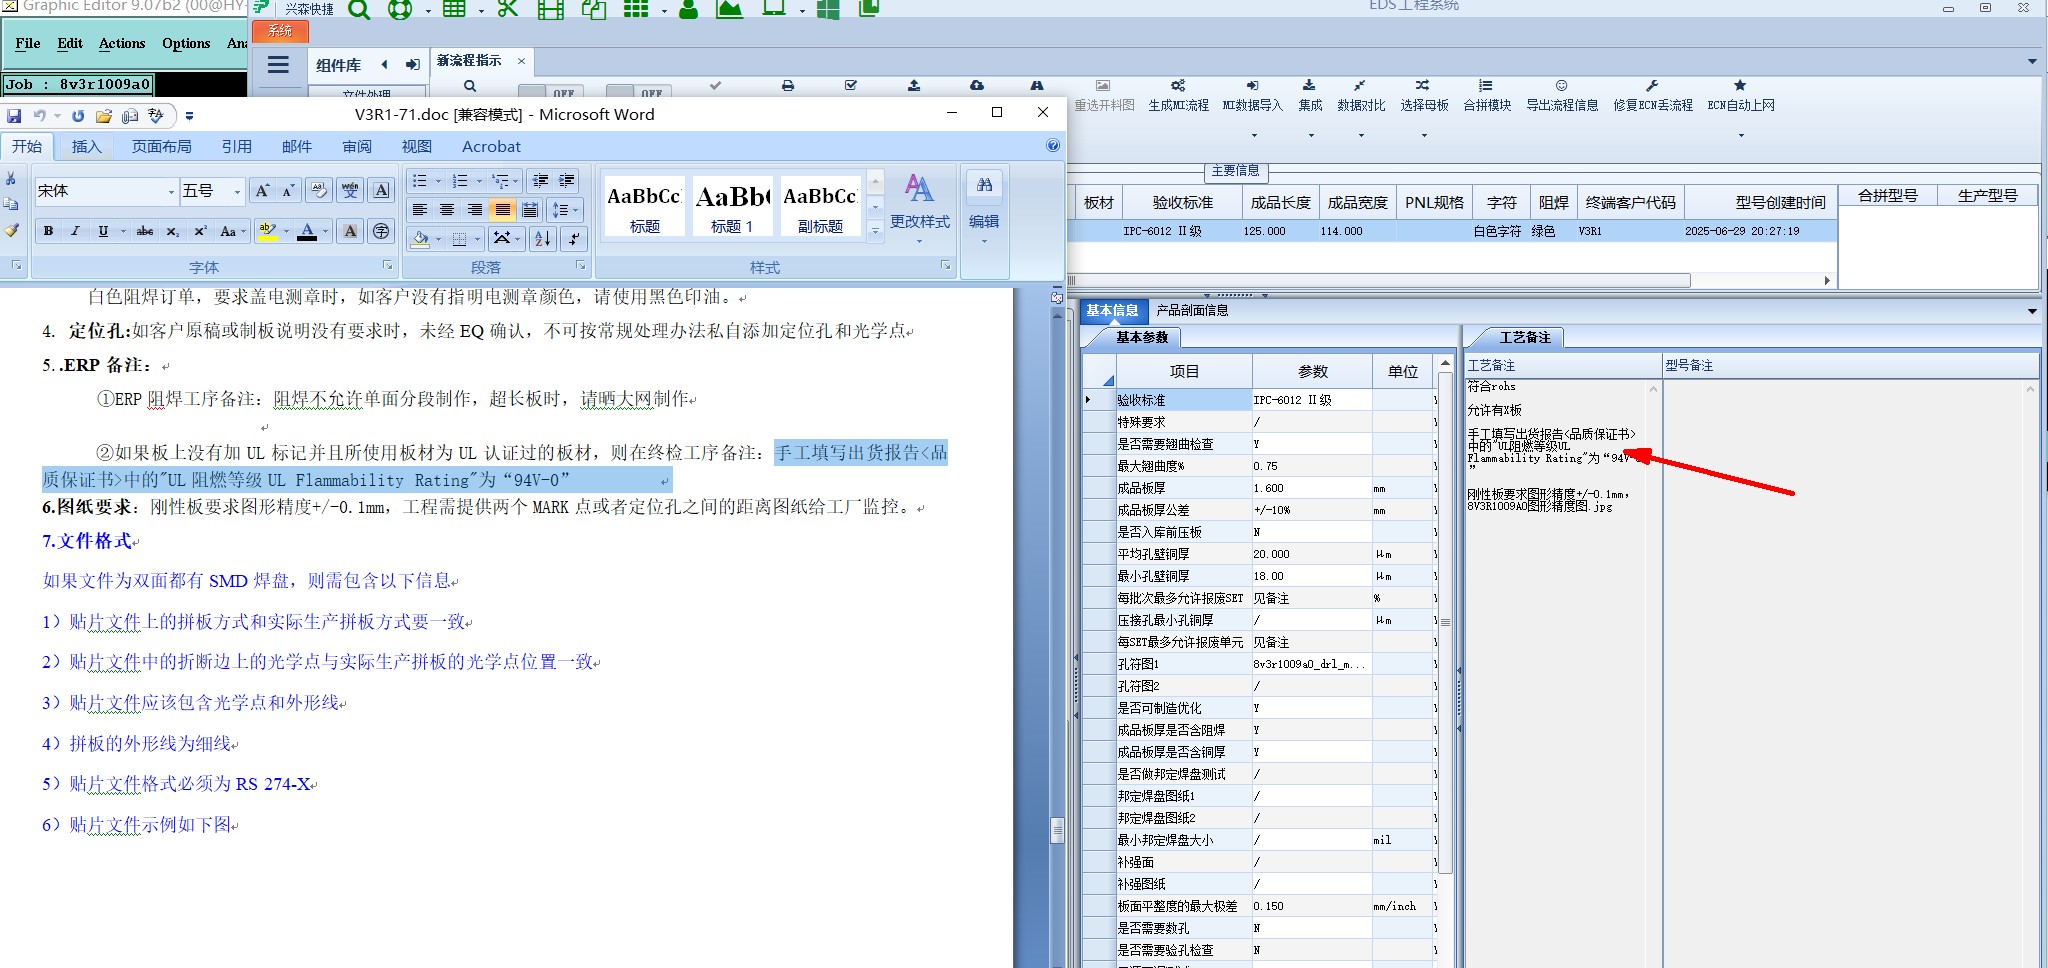This screenshot has height=968, width=2048.
Task: Select the Format Painter brush in Word
Action: (11, 230)
